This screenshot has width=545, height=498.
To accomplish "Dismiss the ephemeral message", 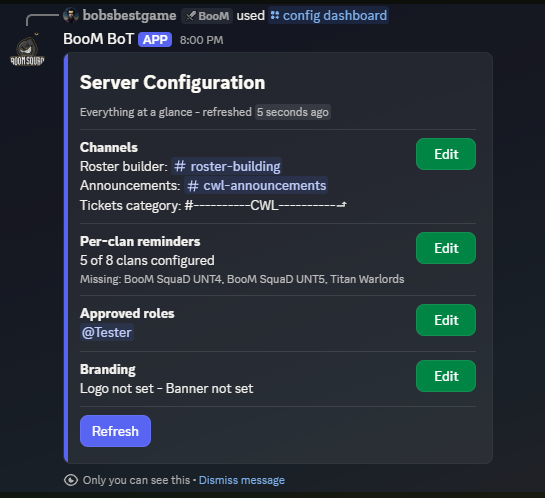I will (242, 480).
